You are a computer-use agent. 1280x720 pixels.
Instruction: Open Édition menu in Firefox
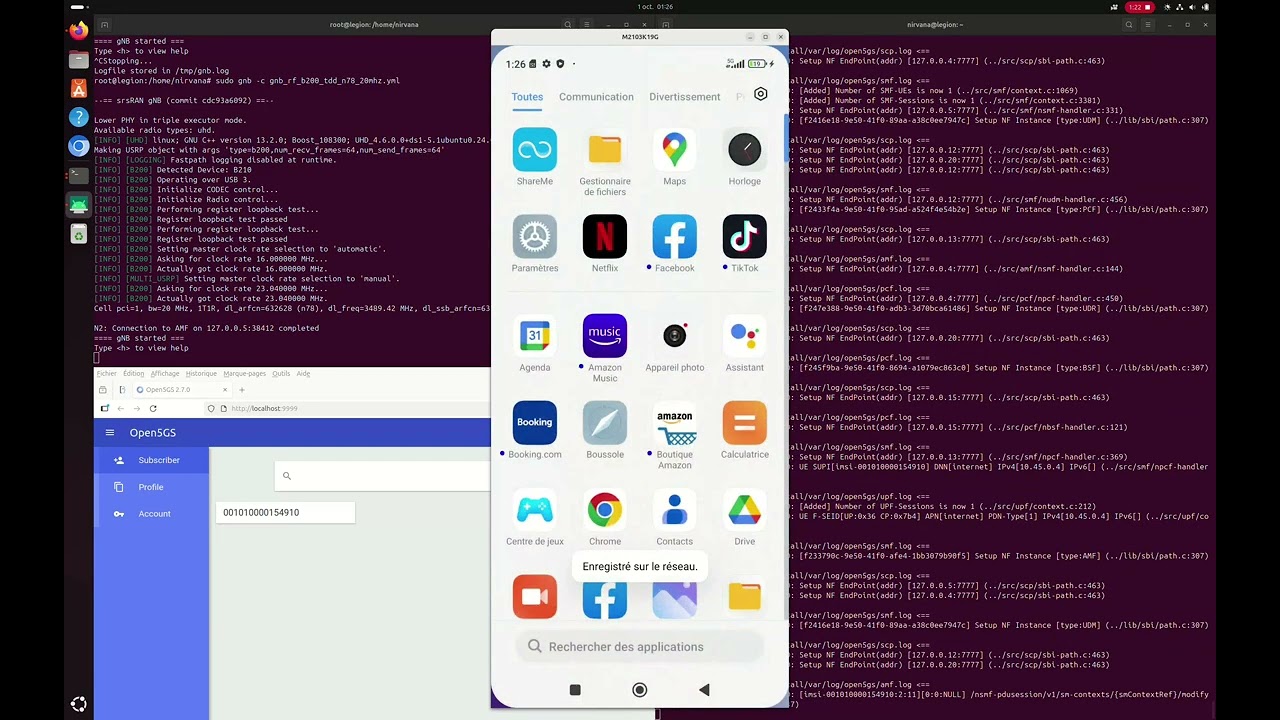pos(133,374)
